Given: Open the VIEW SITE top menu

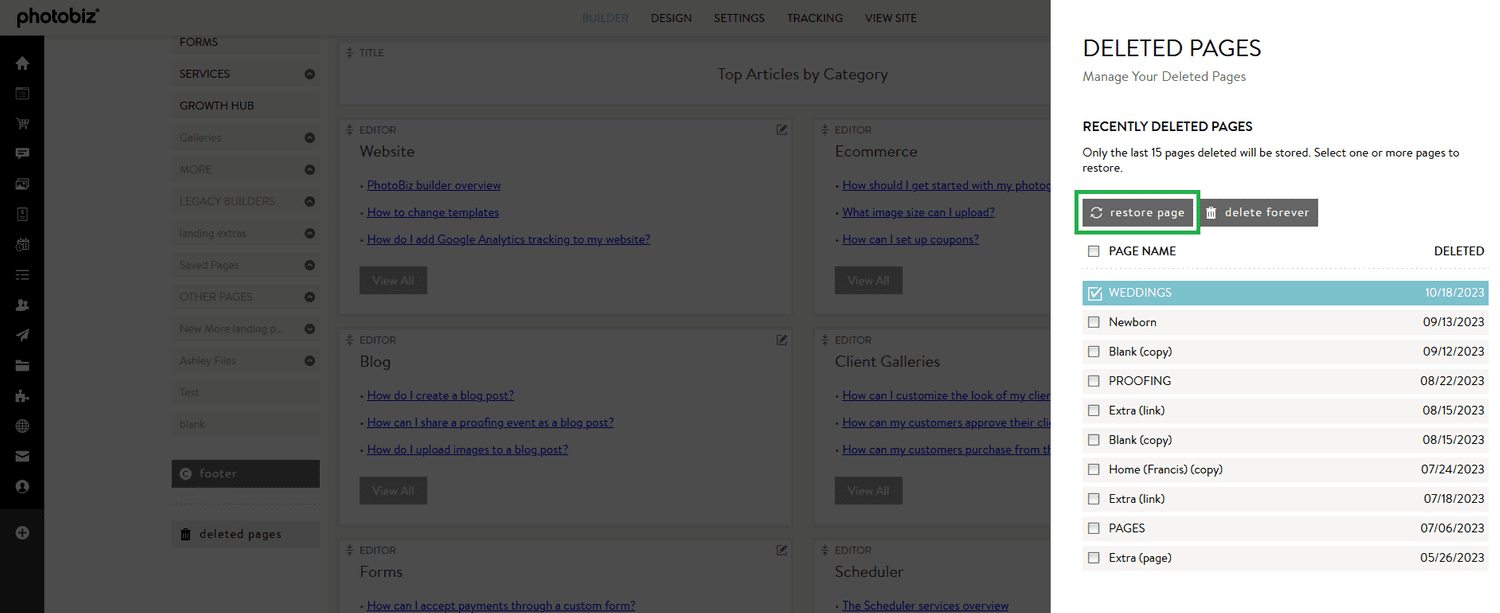Looking at the screenshot, I should tap(890, 18).
